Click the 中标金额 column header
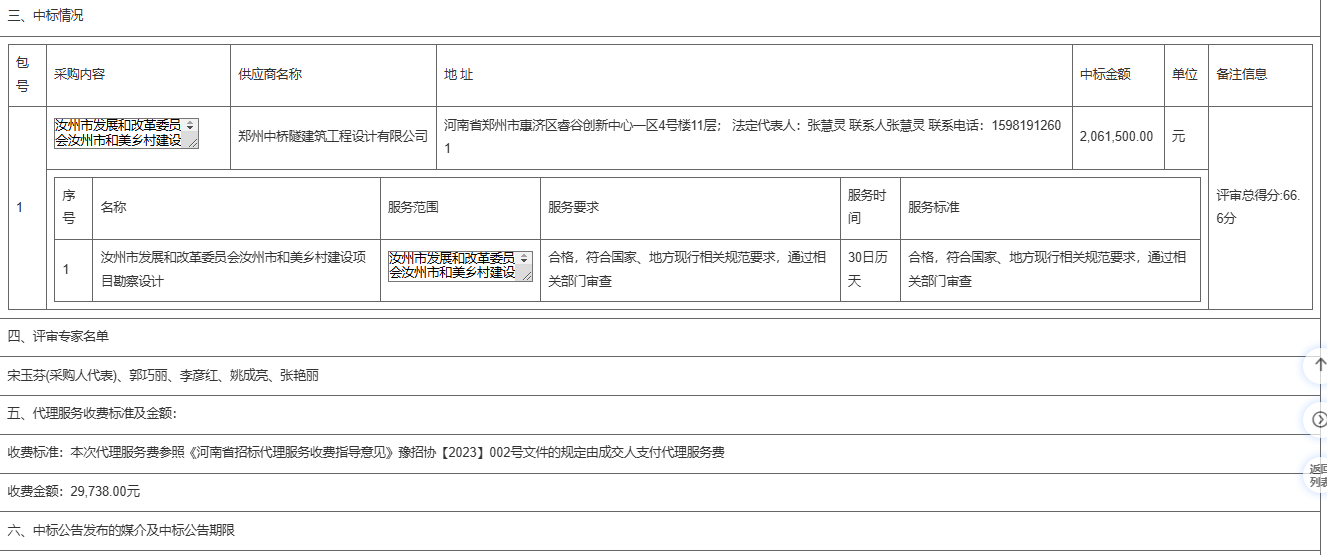The image size is (1327, 555). tap(1105, 75)
